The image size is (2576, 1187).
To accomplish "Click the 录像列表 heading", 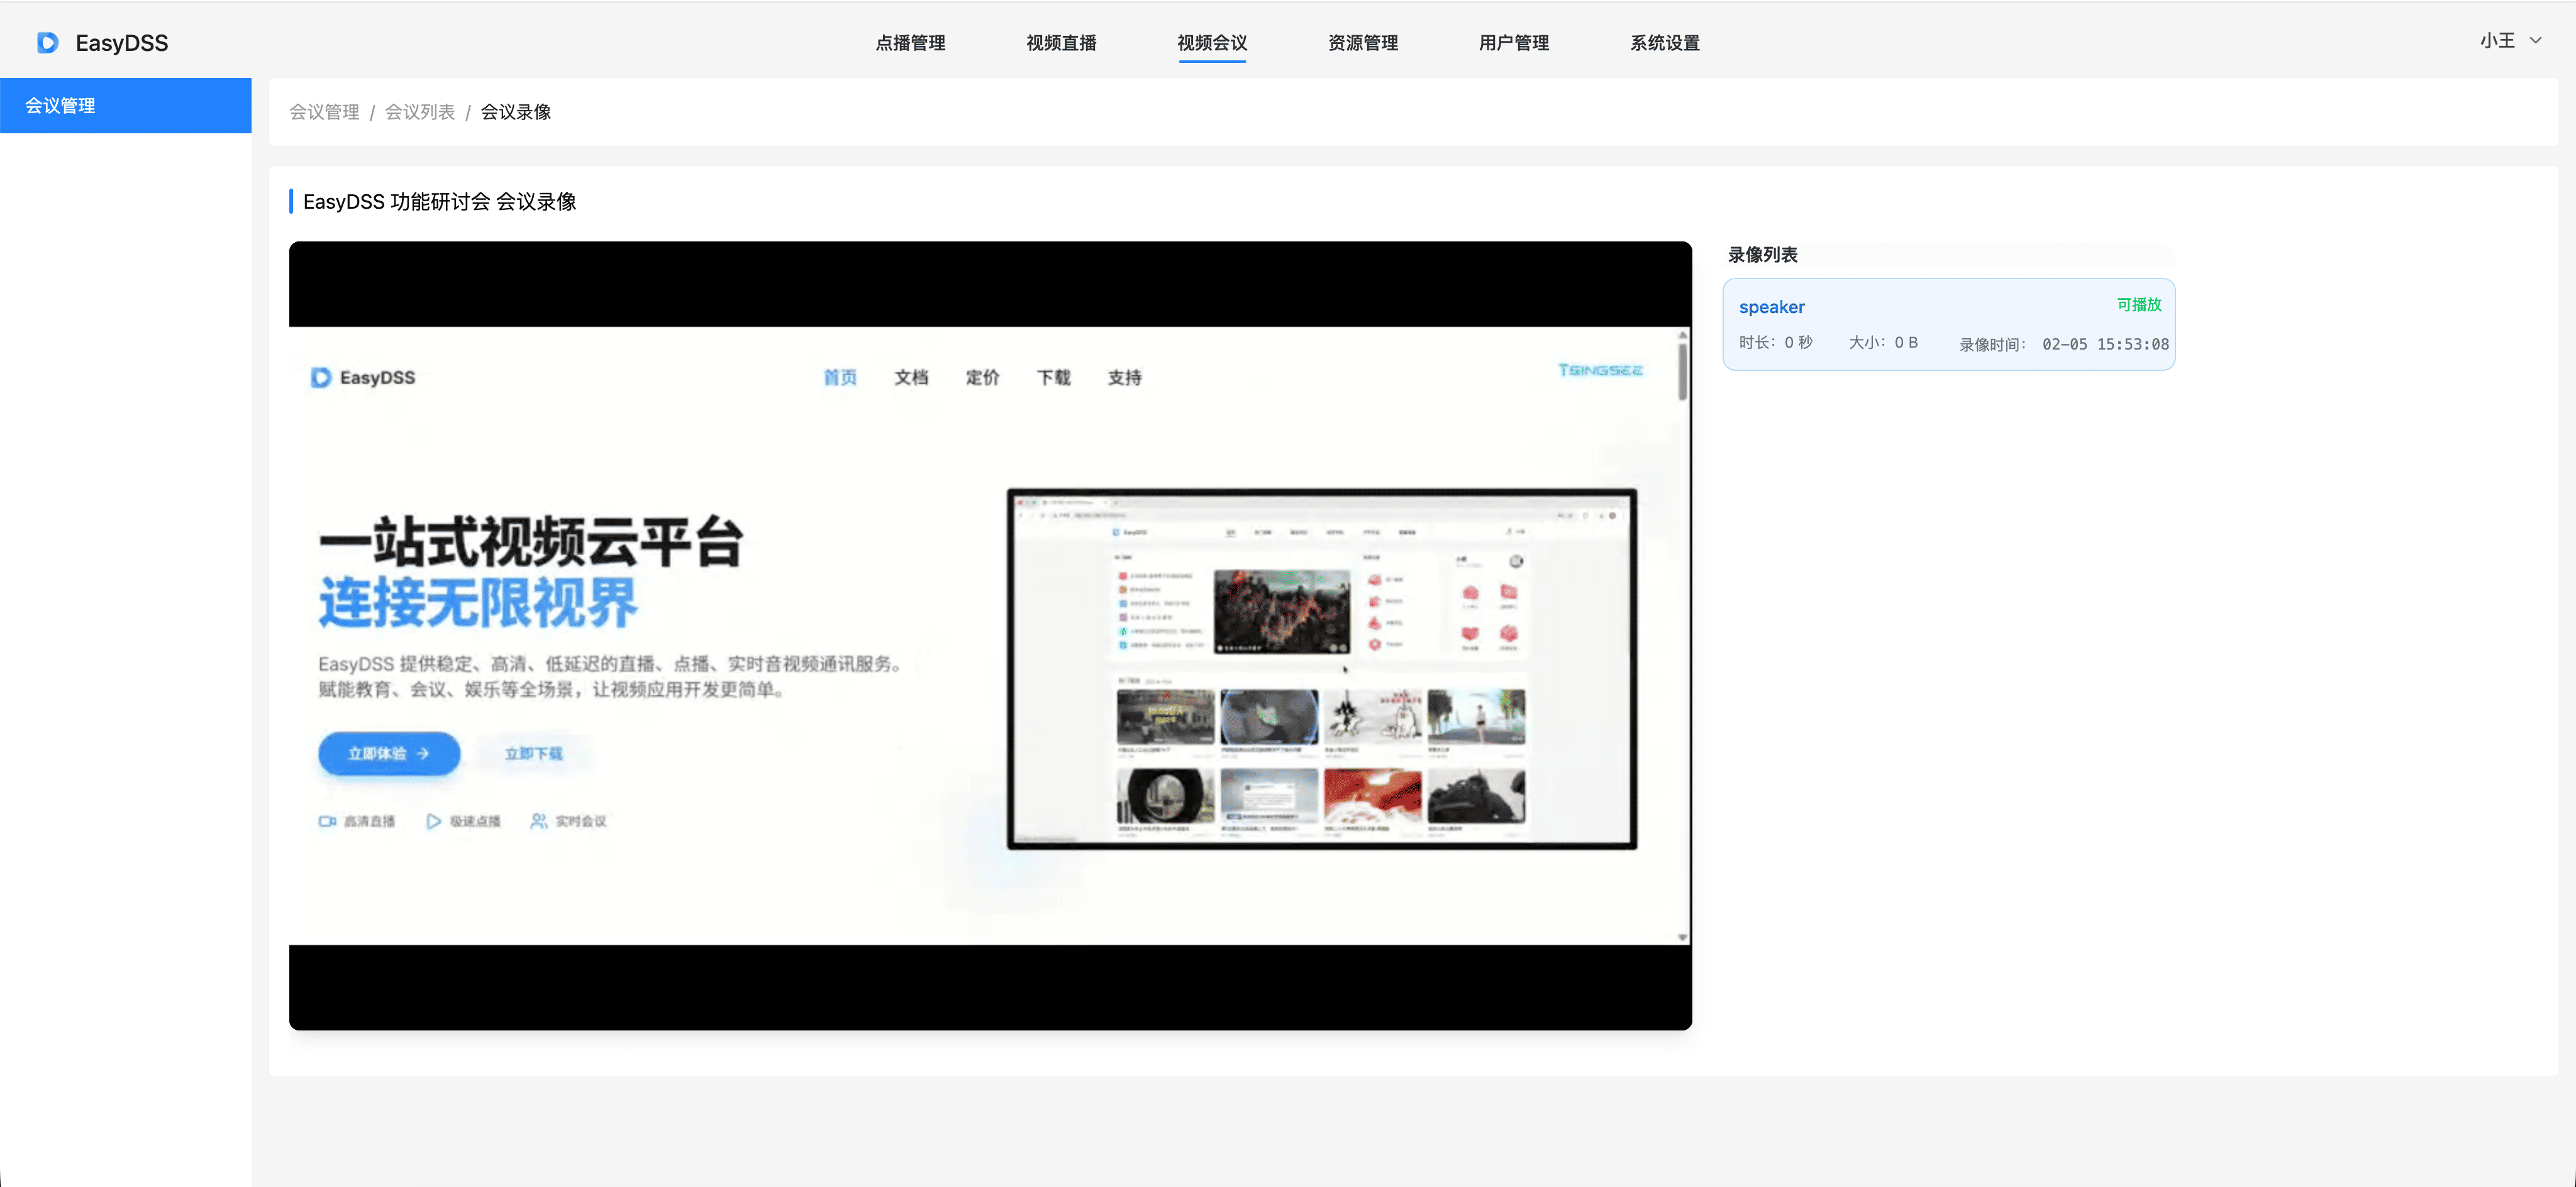I will (x=1763, y=255).
